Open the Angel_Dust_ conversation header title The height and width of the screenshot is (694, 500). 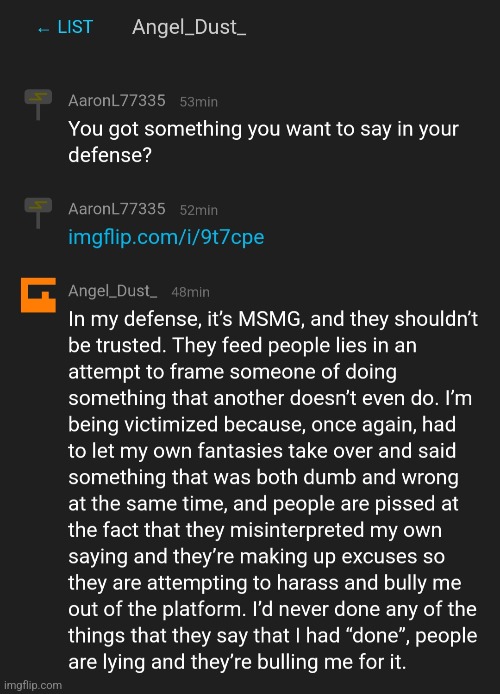(189, 27)
